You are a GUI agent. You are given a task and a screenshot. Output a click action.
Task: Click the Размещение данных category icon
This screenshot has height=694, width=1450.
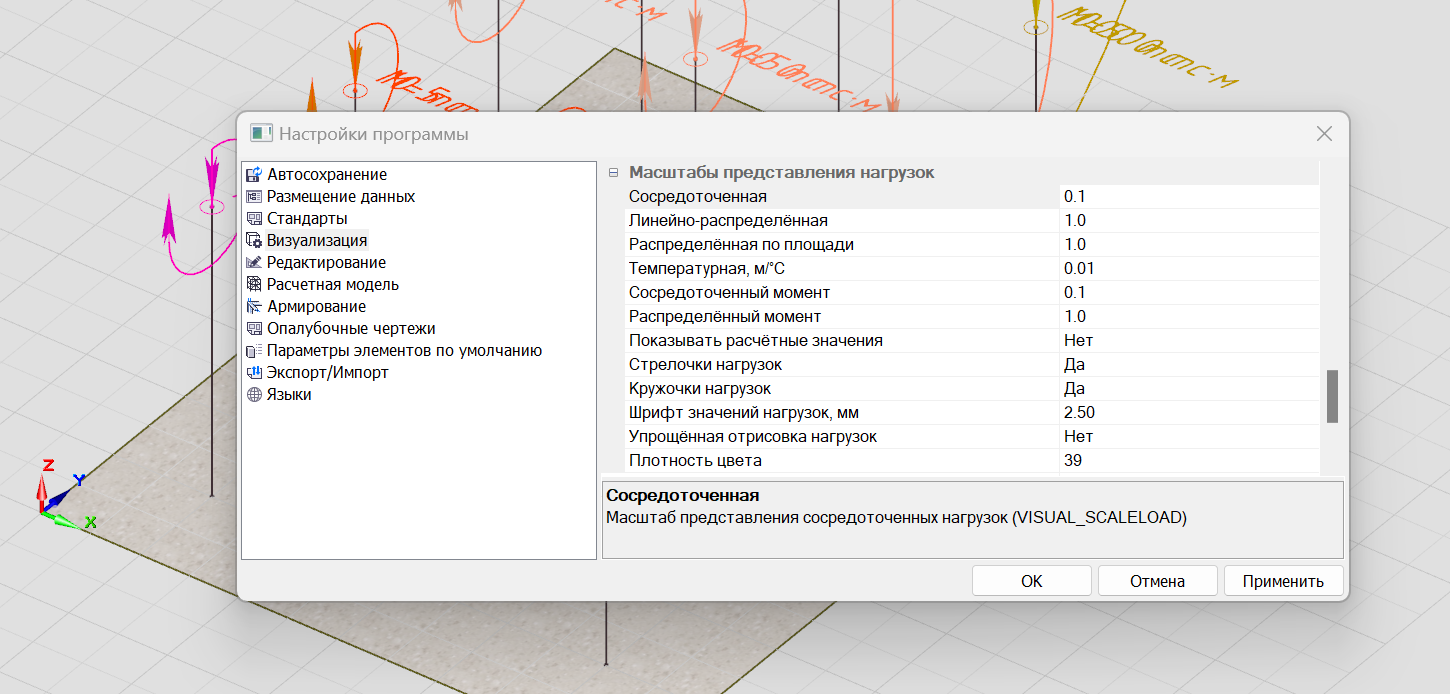253,196
